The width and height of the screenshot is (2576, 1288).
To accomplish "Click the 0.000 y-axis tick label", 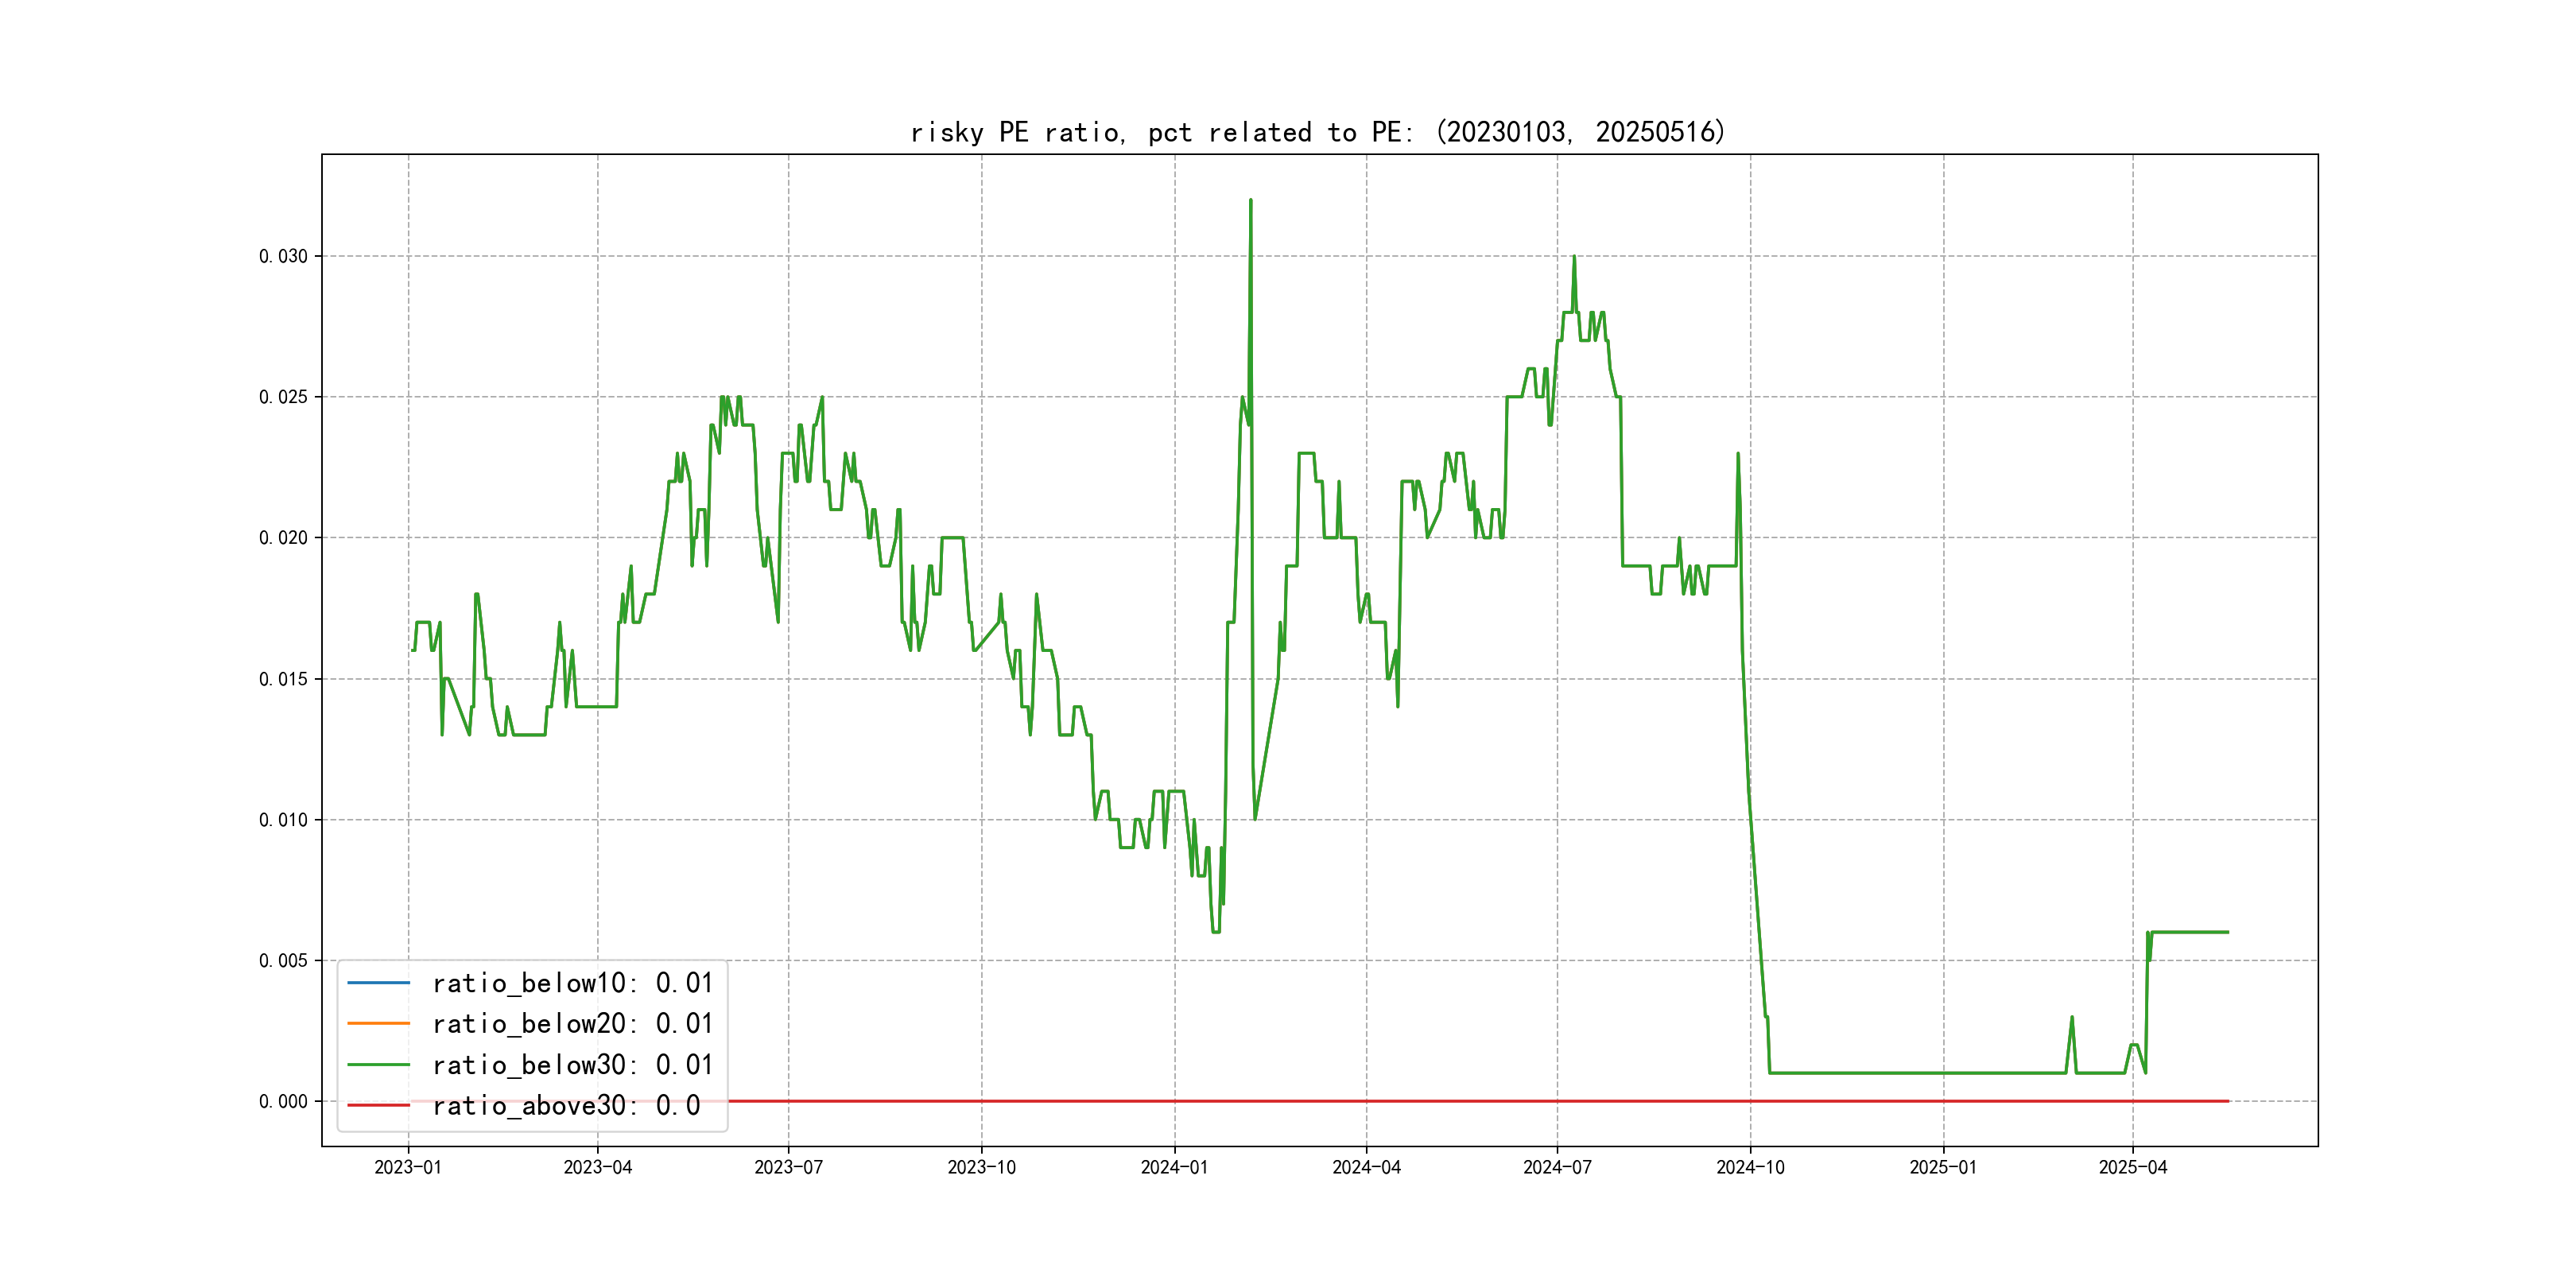I will point(283,1101).
